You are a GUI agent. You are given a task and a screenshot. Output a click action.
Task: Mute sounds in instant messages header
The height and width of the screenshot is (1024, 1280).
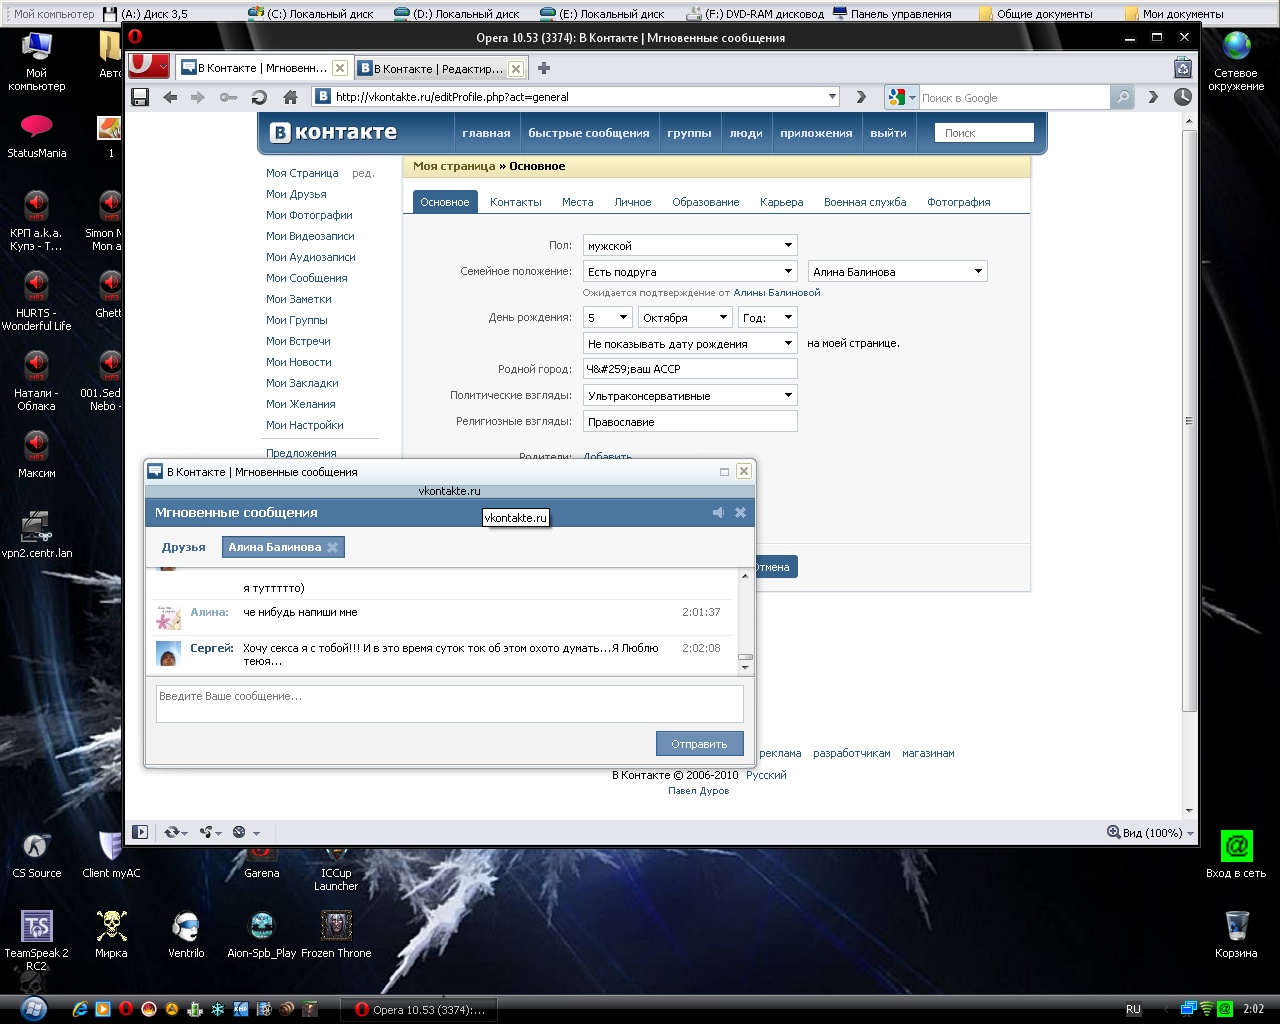click(718, 512)
